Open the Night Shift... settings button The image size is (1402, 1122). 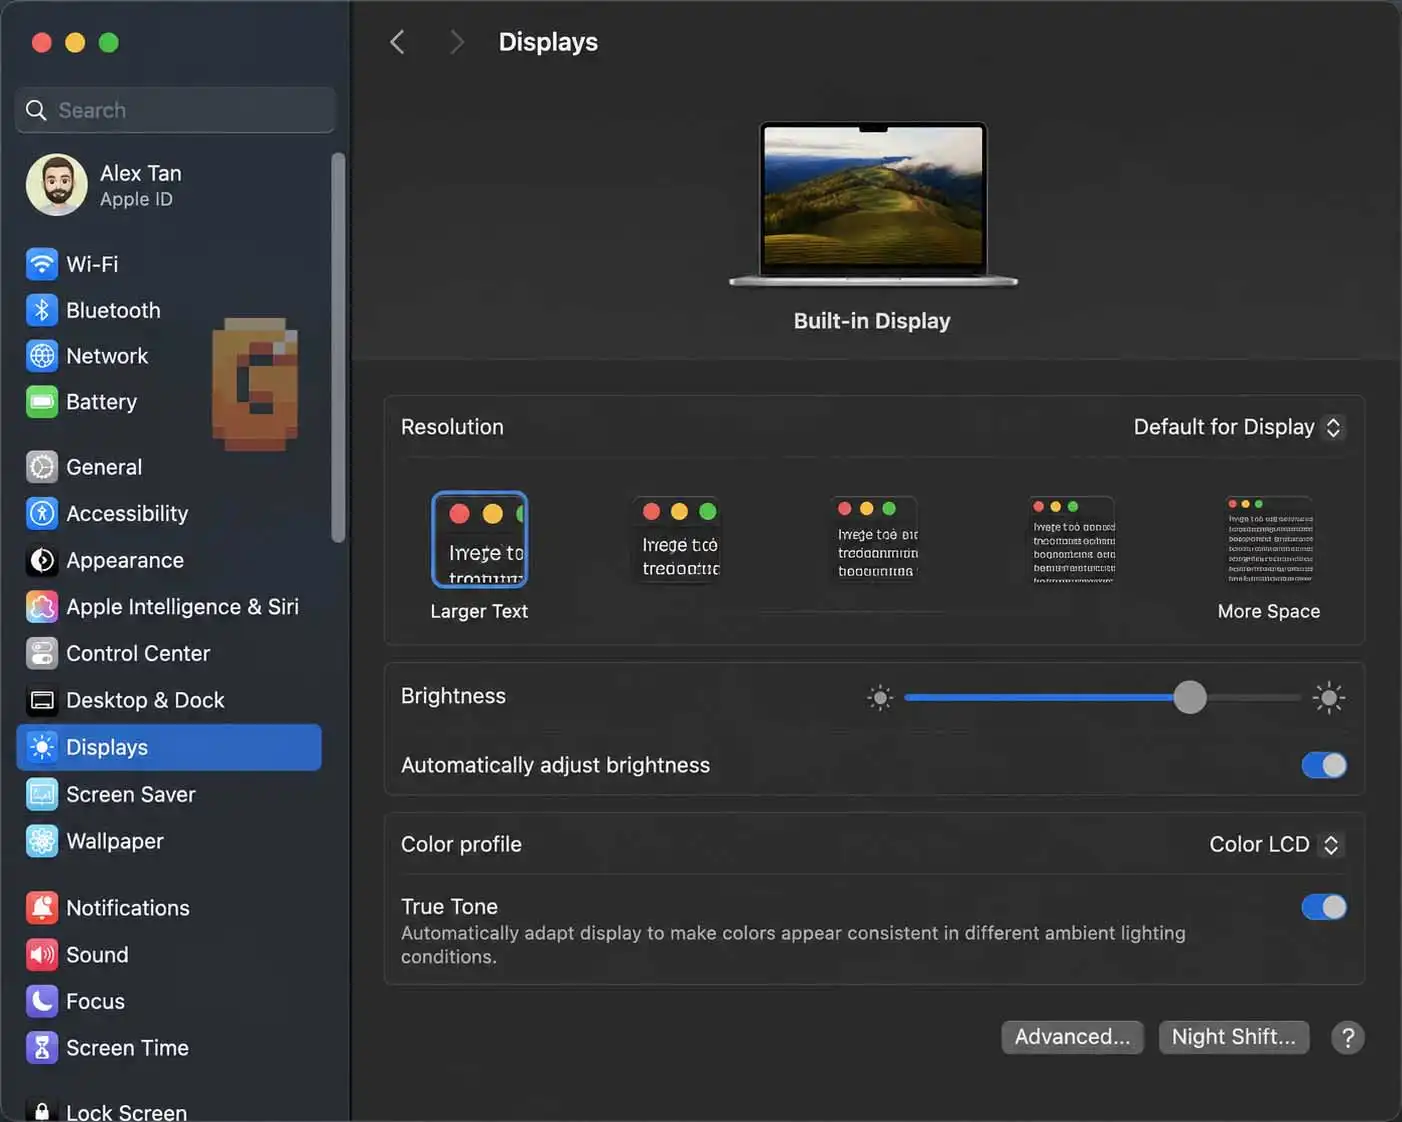[x=1233, y=1038]
